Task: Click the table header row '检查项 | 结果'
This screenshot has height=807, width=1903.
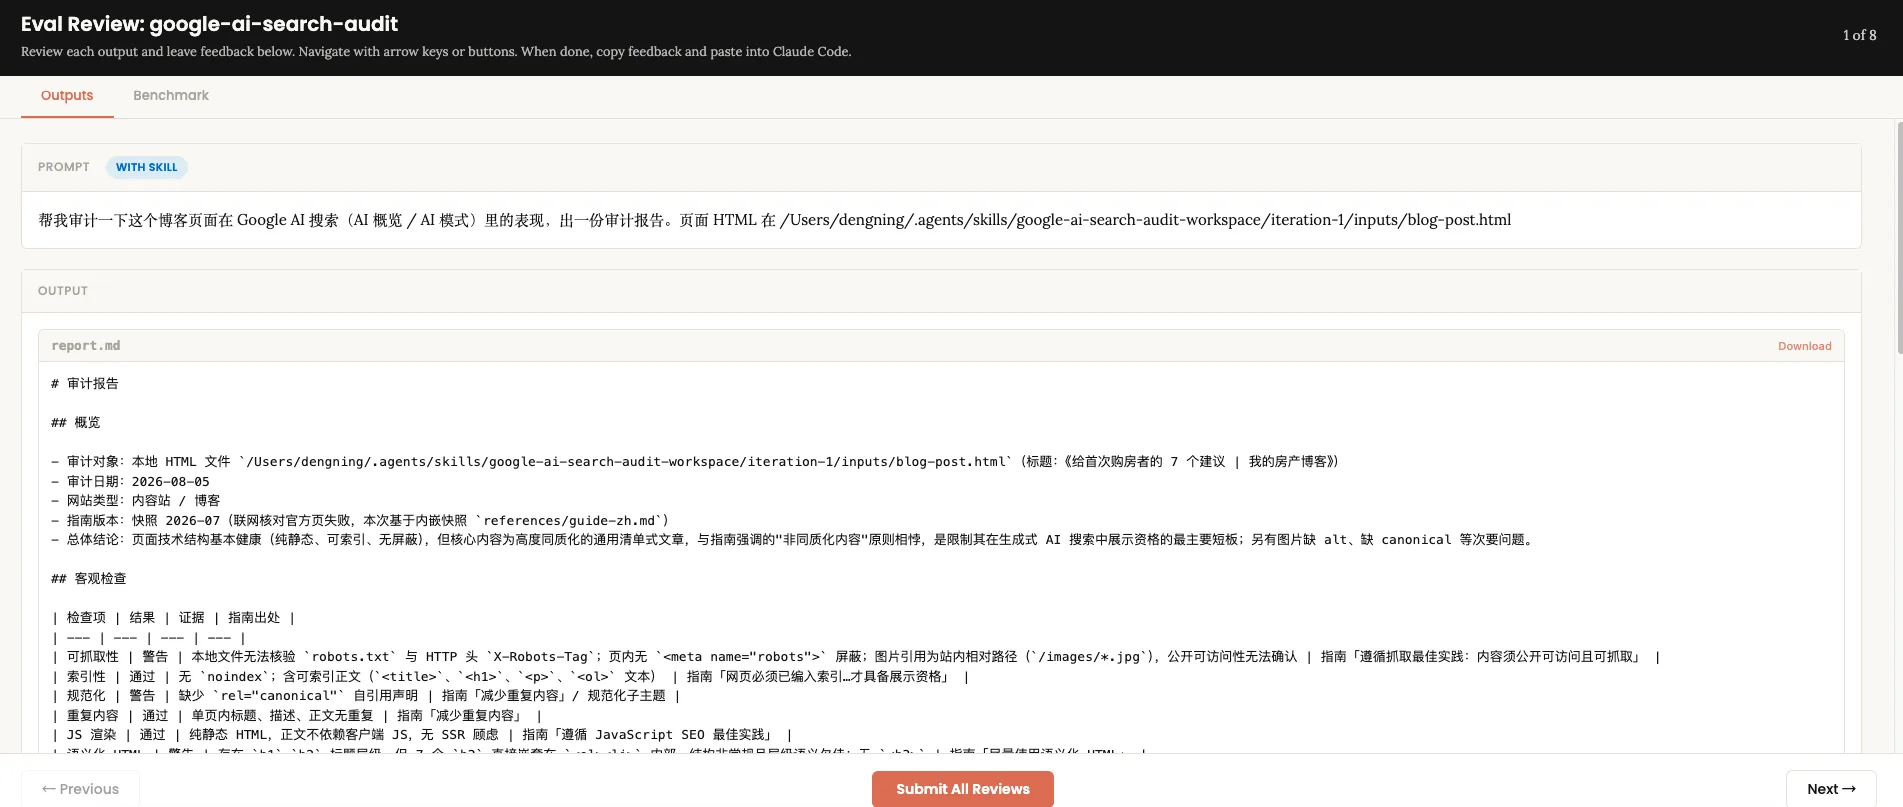Action: pyautogui.click(x=174, y=618)
